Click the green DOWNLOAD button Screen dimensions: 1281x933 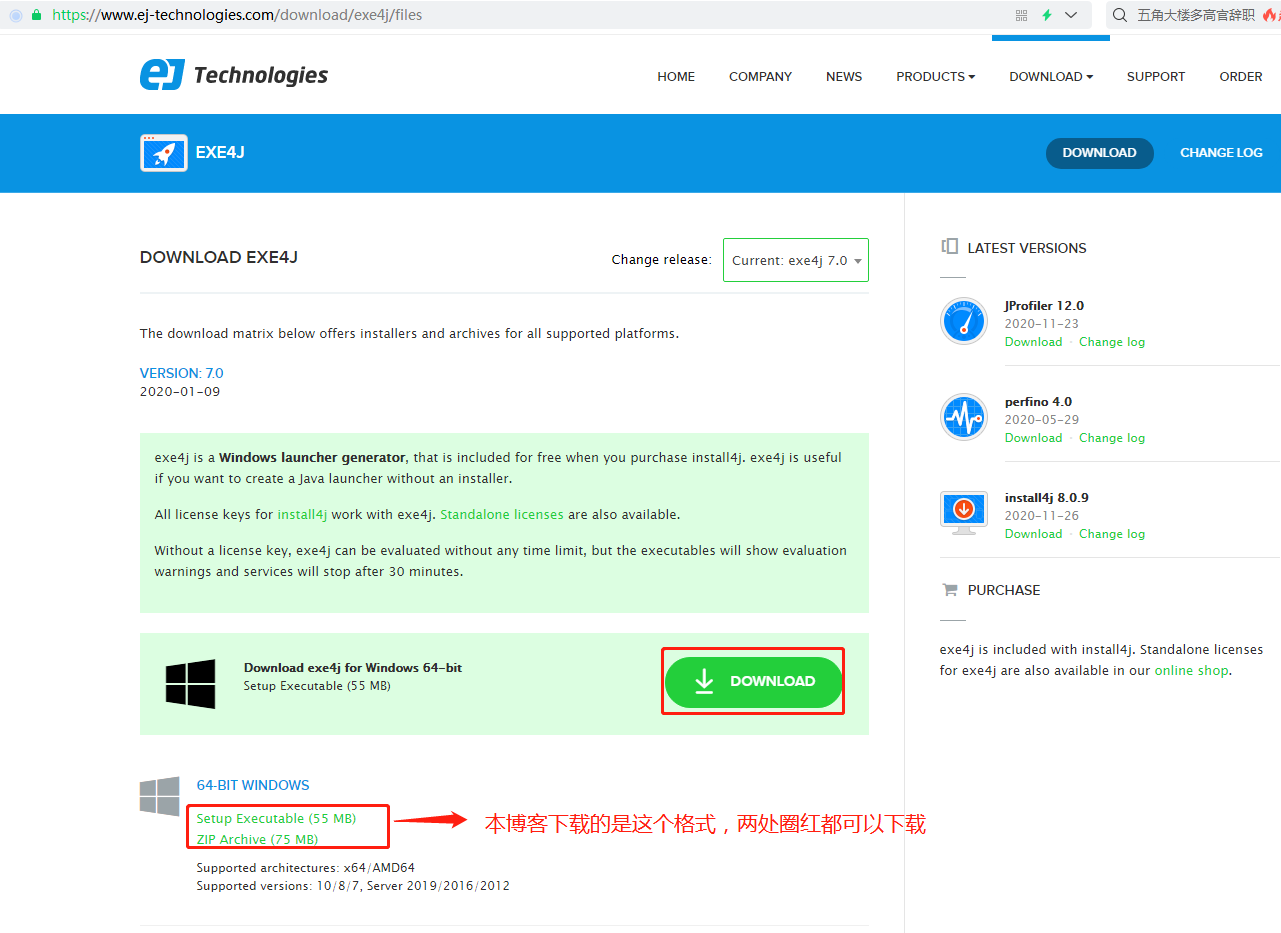(753, 682)
